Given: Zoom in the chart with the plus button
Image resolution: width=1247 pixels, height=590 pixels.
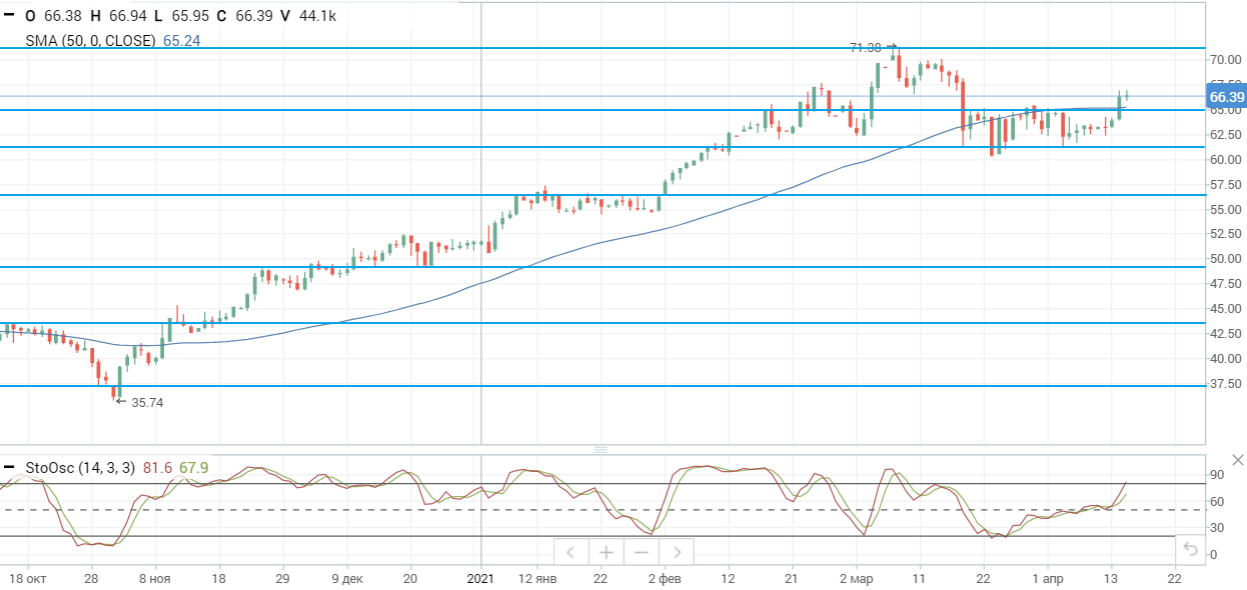Looking at the screenshot, I should [x=606, y=552].
